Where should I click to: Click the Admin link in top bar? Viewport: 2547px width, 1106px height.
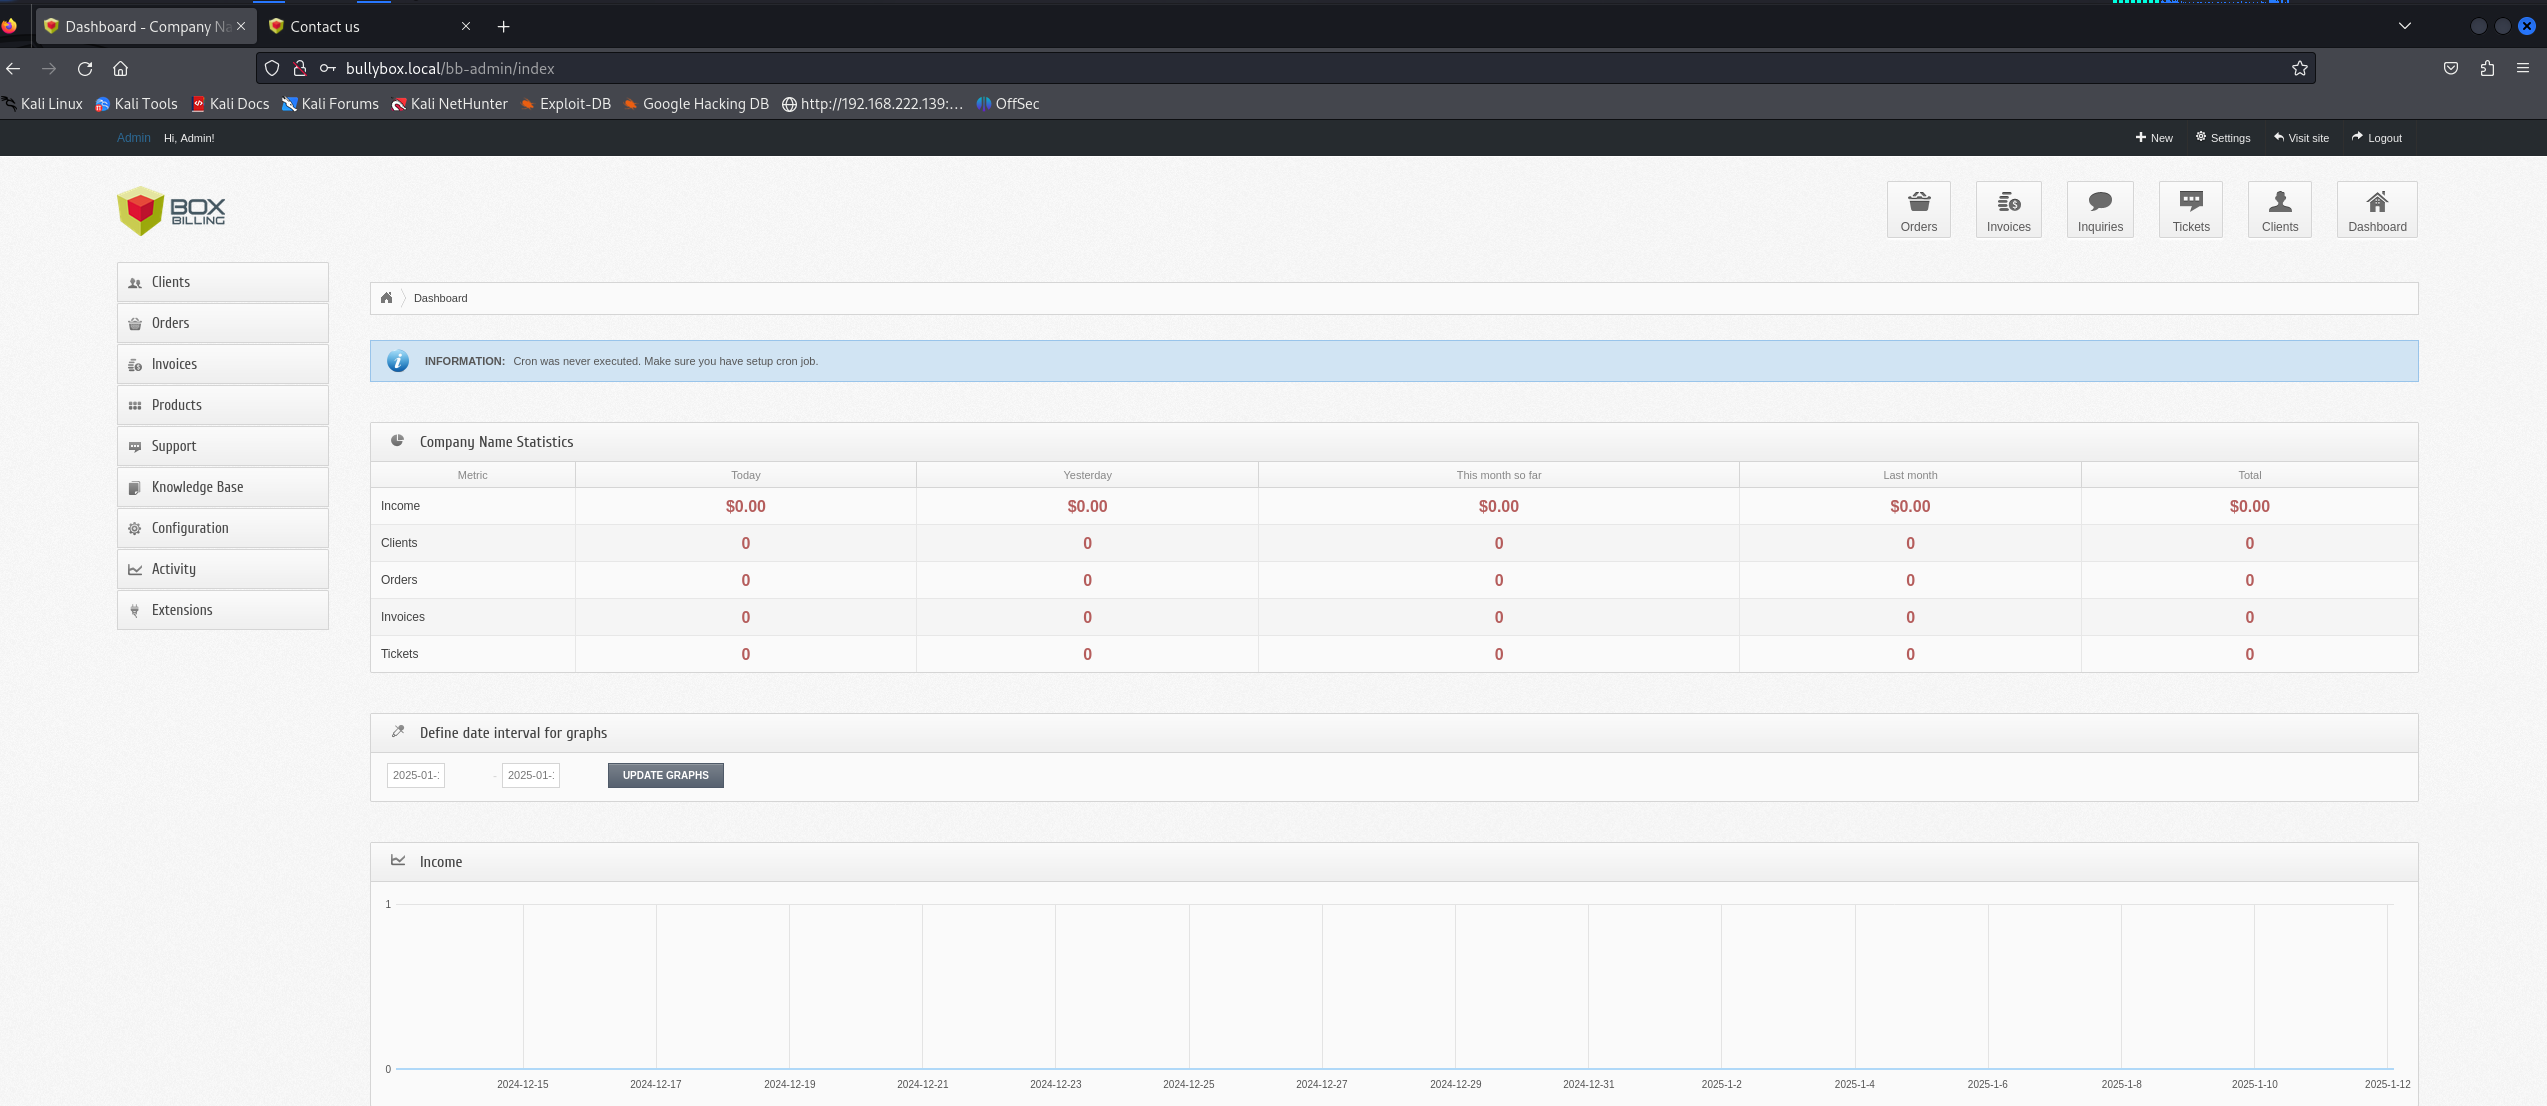134,138
